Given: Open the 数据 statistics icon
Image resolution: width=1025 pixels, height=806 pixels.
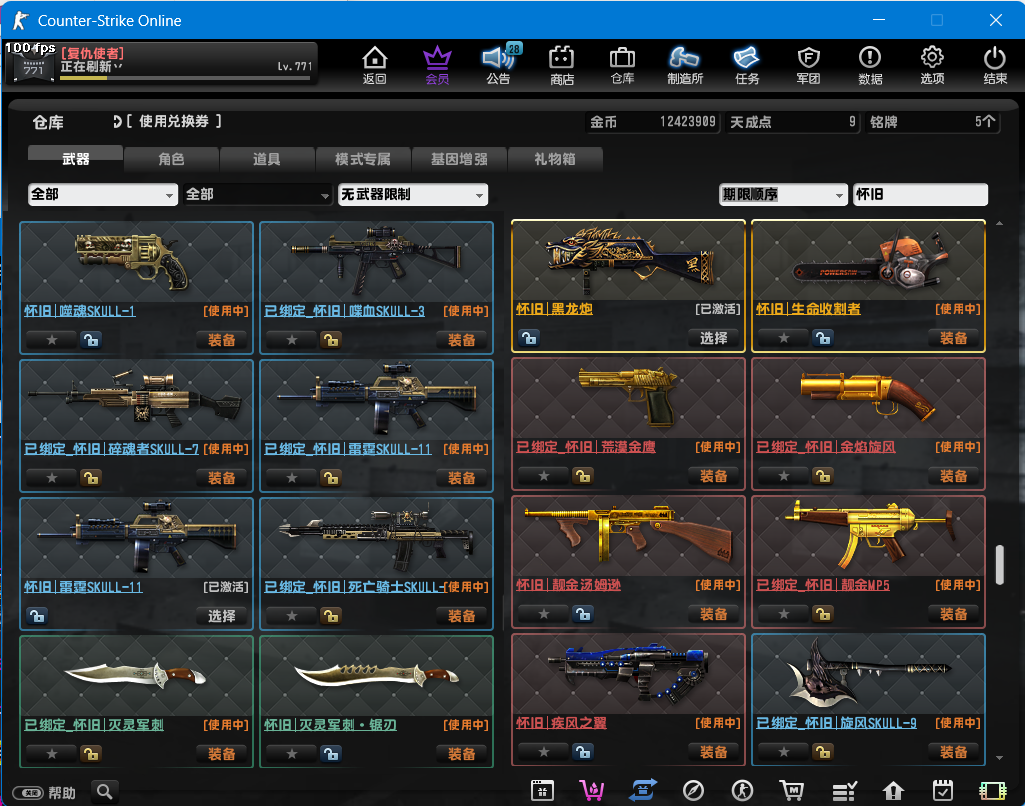Looking at the screenshot, I should pyautogui.click(x=870, y=65).
